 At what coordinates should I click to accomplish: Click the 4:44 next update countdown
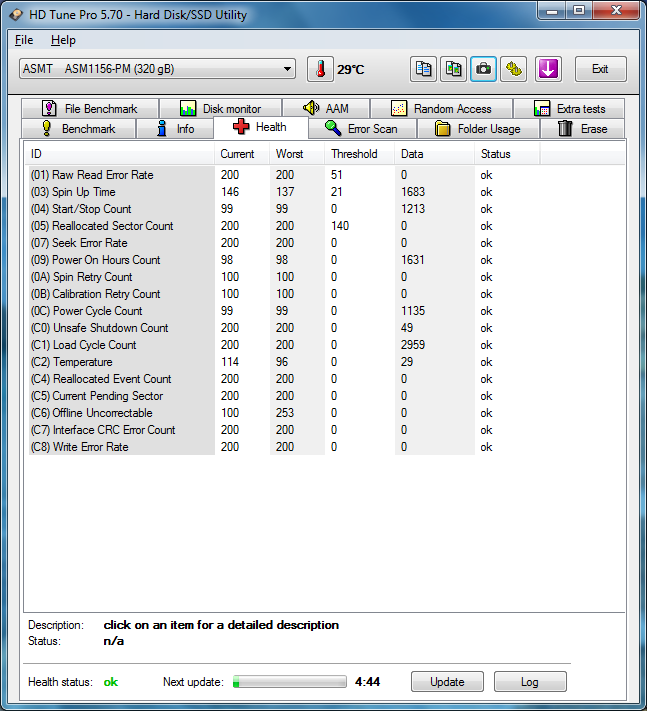point(368,682)
